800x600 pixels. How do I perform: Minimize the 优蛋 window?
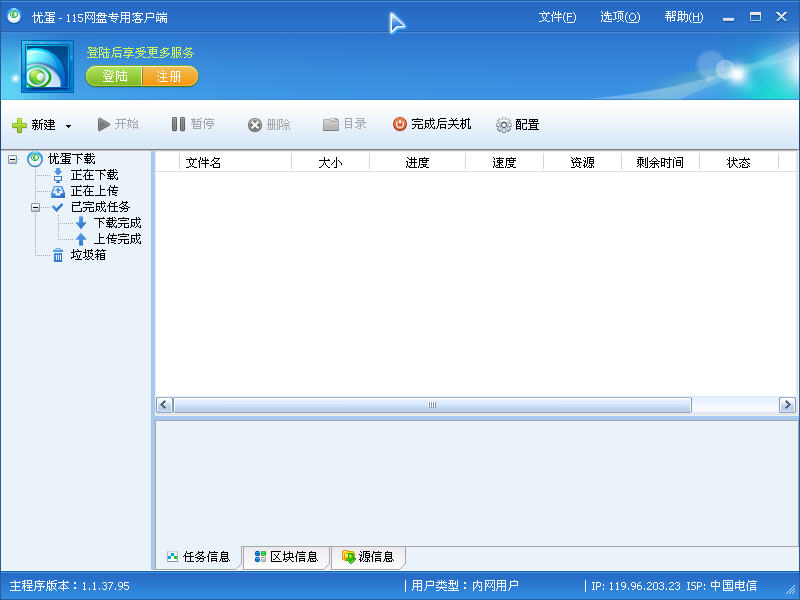(x=729, y=17)
